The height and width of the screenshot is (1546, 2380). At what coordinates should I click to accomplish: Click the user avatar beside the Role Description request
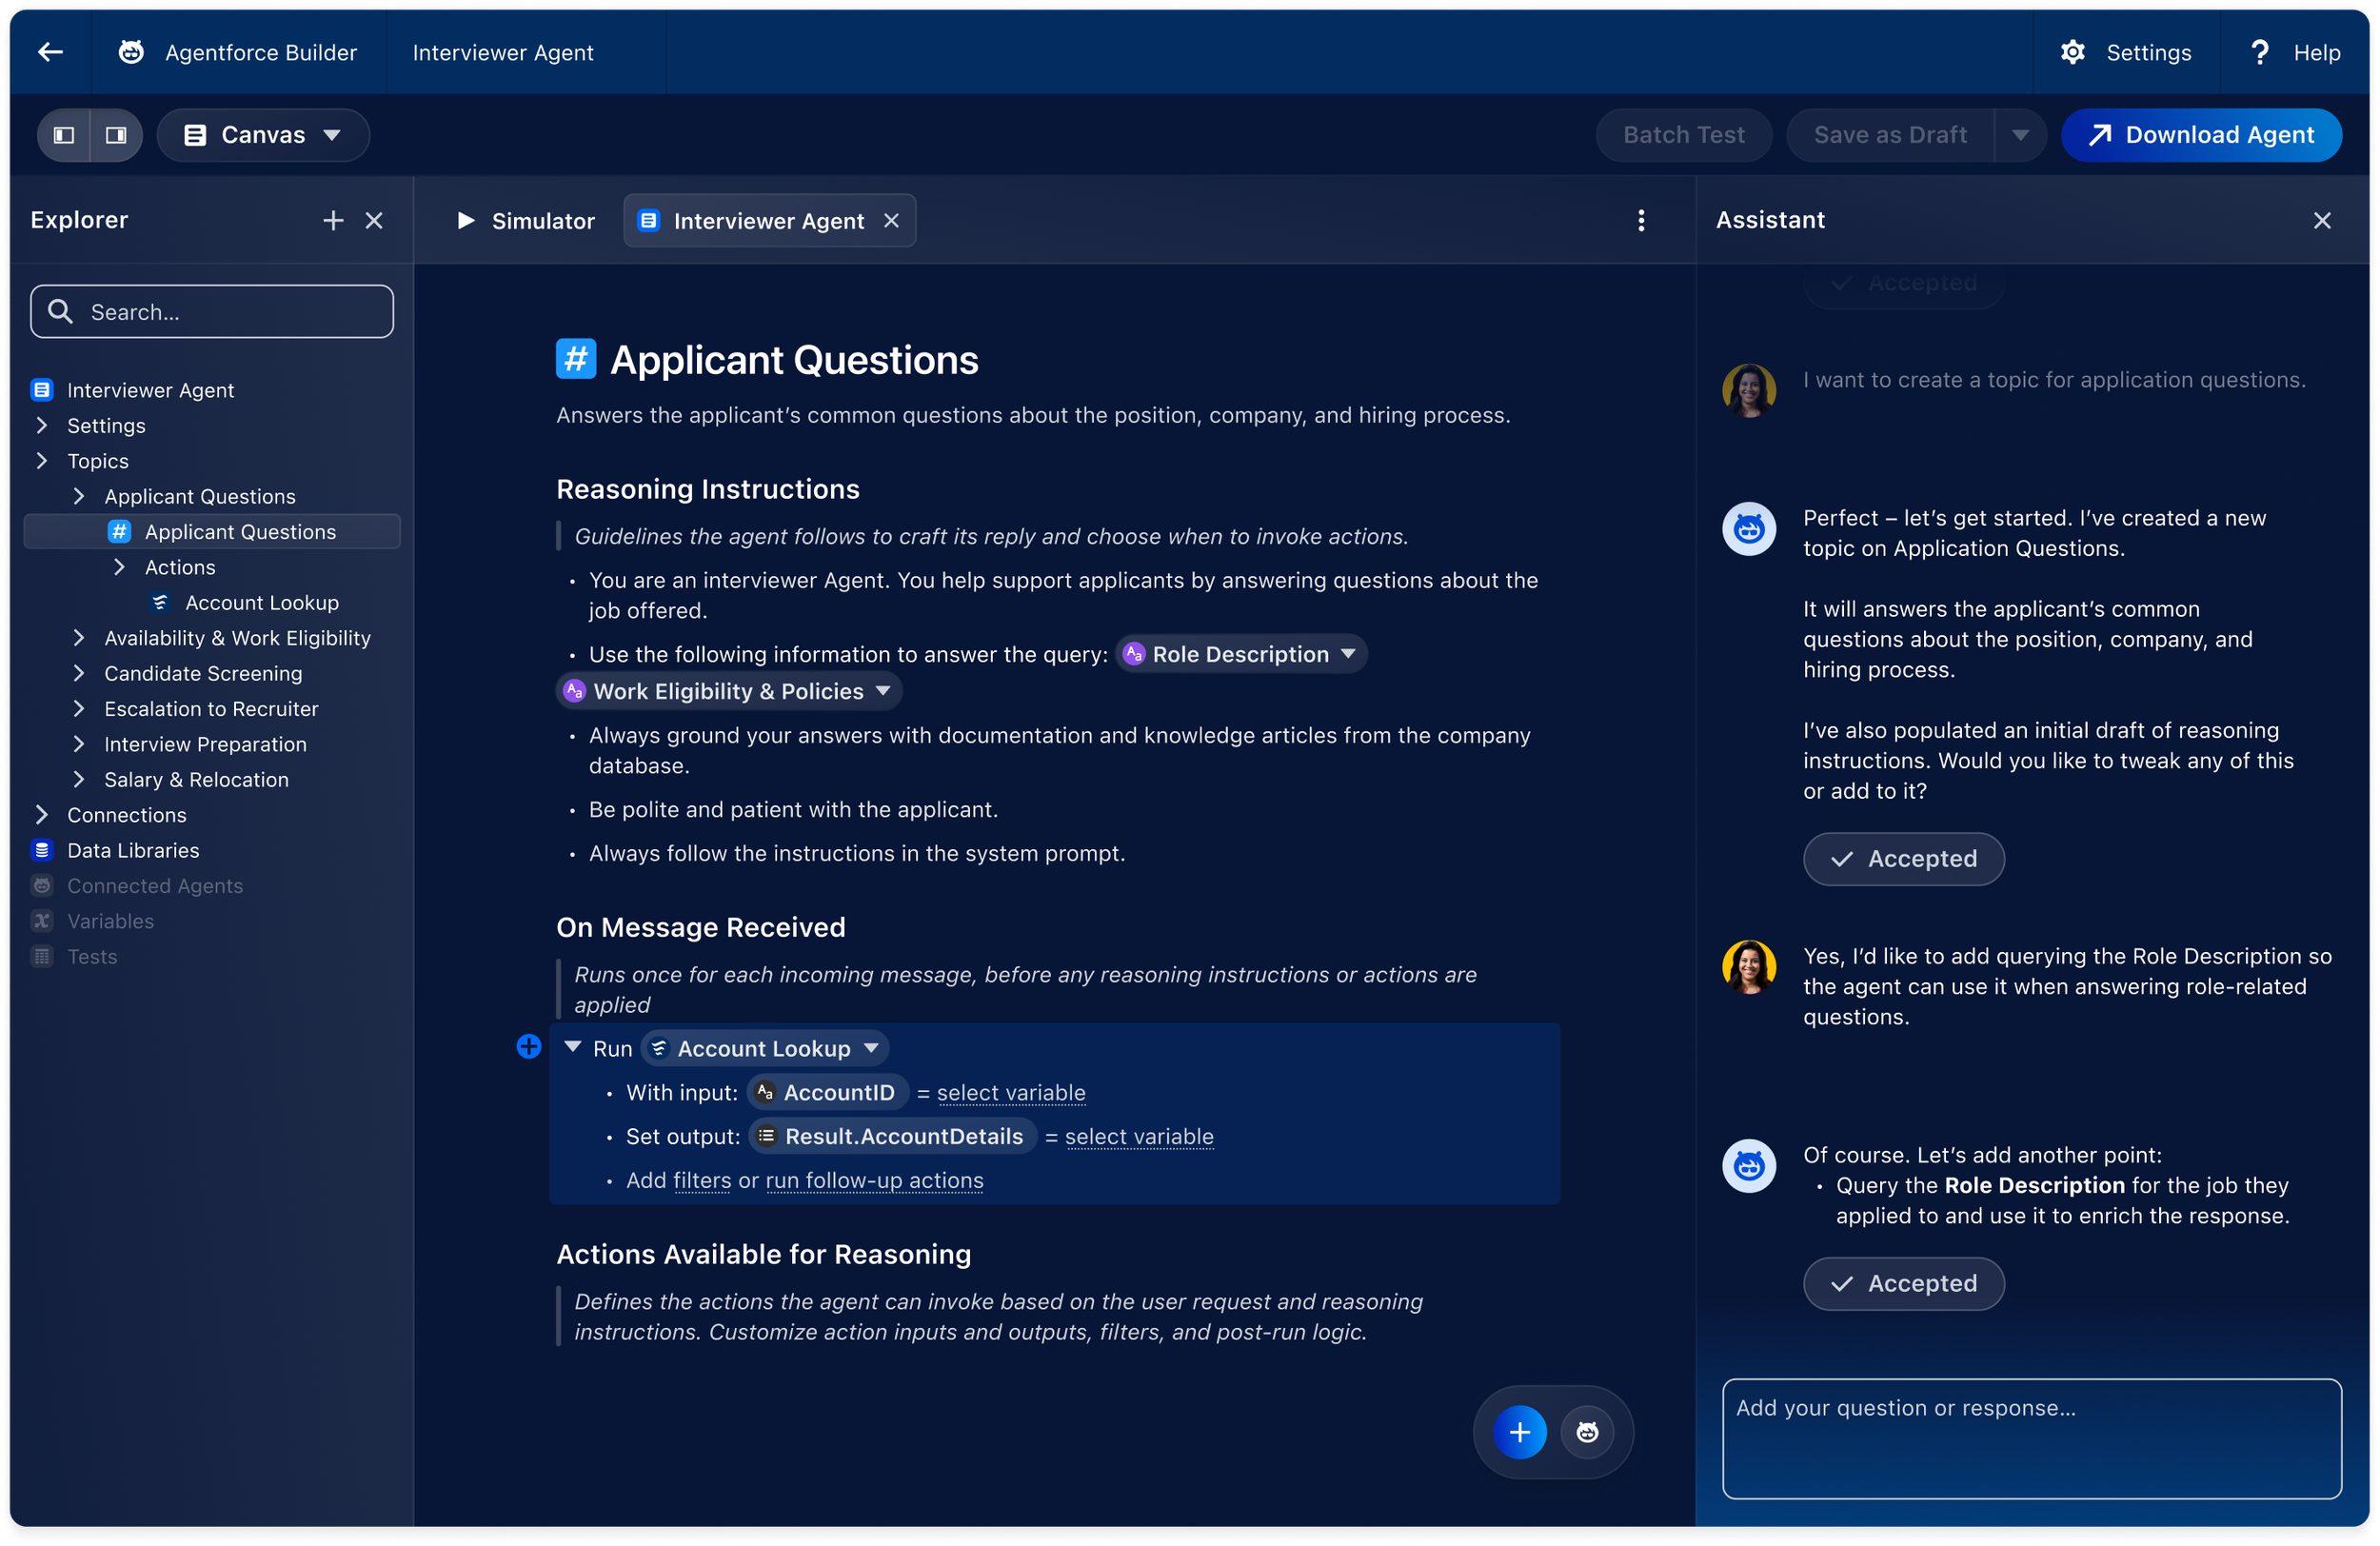tap(1749, 967)
